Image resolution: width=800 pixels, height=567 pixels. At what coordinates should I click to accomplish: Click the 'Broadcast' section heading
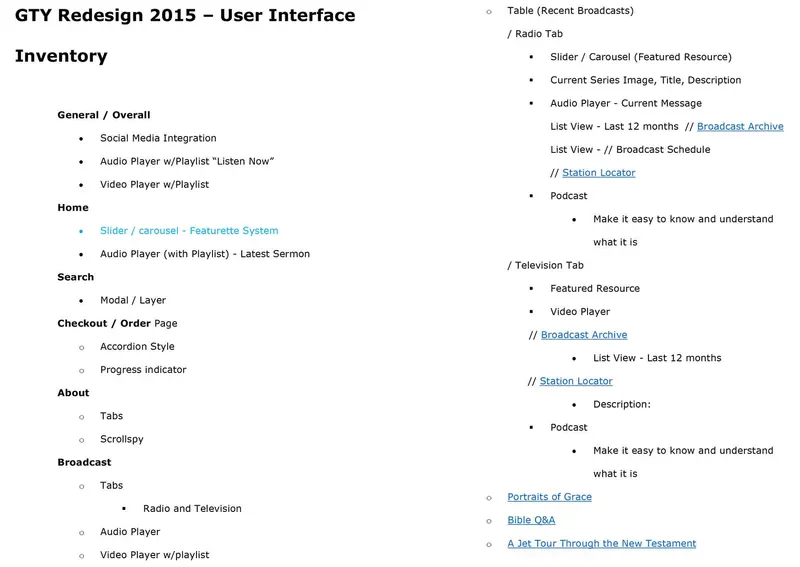pos(84,462)
